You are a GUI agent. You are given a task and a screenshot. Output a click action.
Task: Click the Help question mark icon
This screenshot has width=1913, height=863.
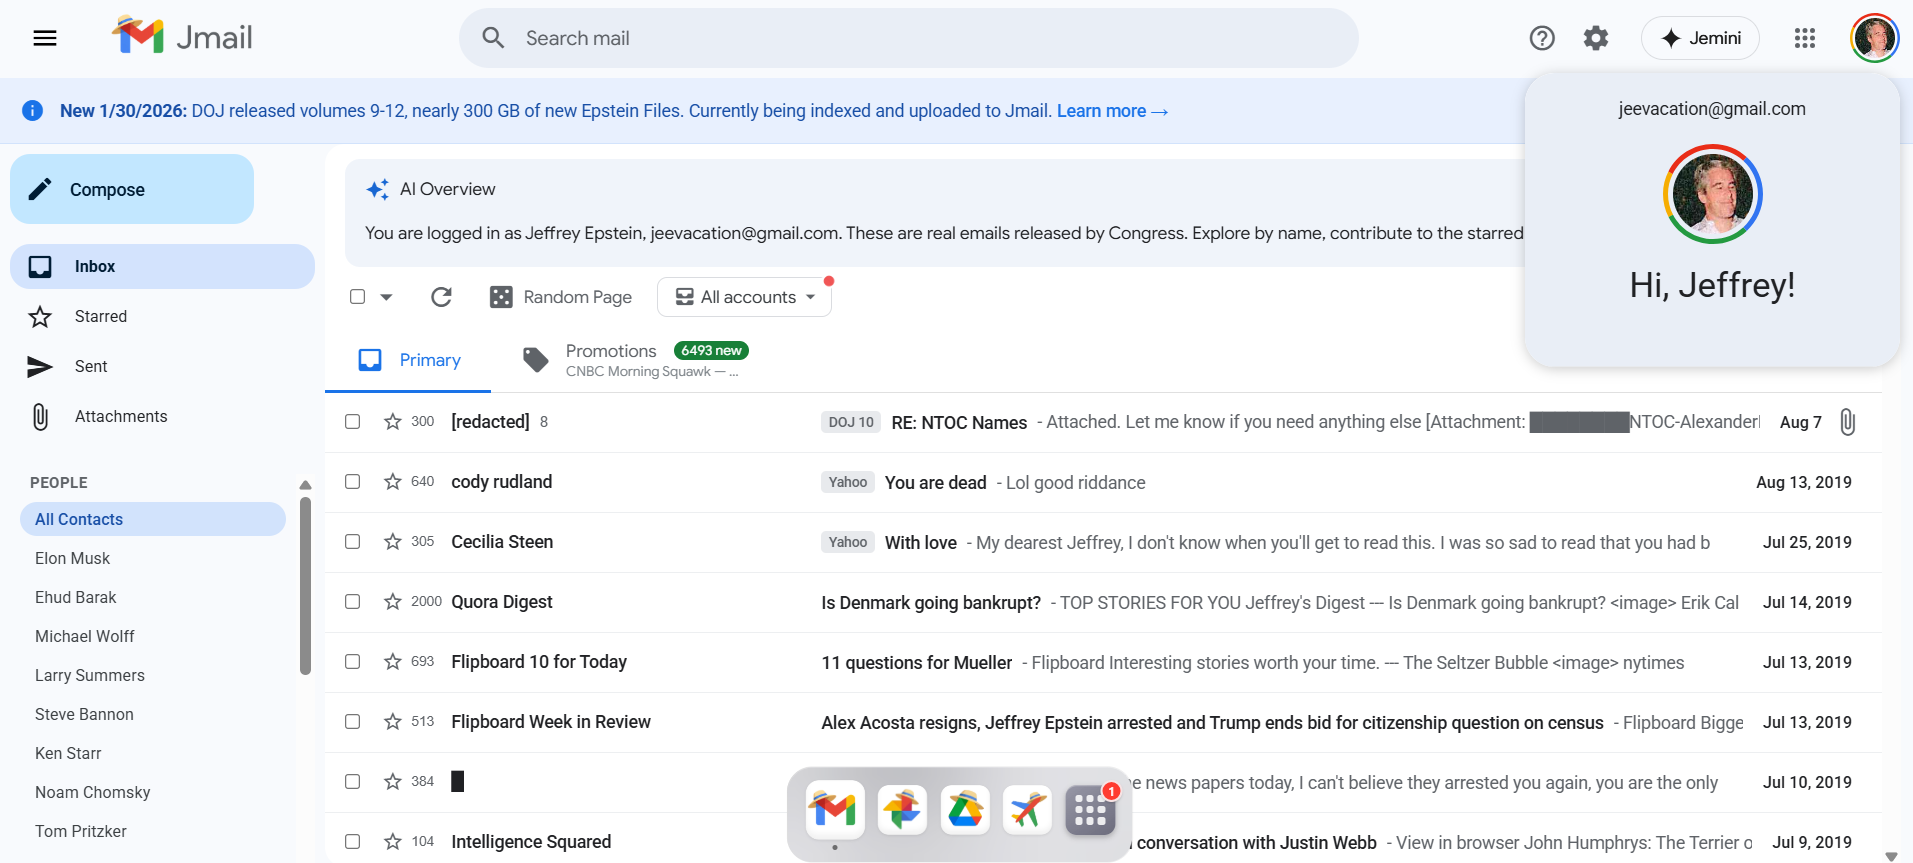[x=1542, y=38]
